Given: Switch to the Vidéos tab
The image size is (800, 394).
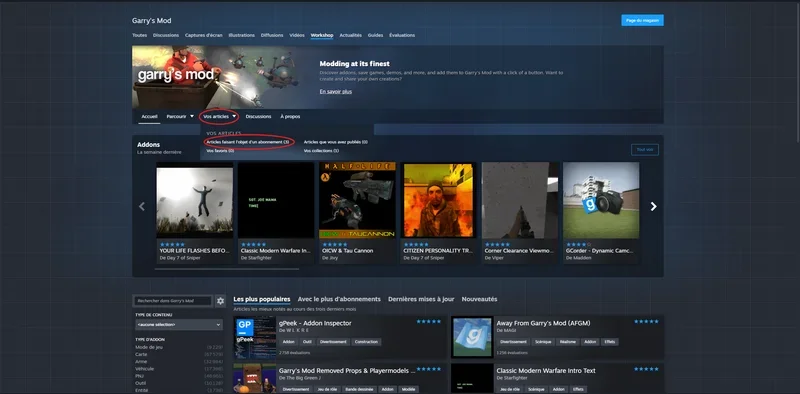Looking at the screenshot, I should click(x=297, y=35).
